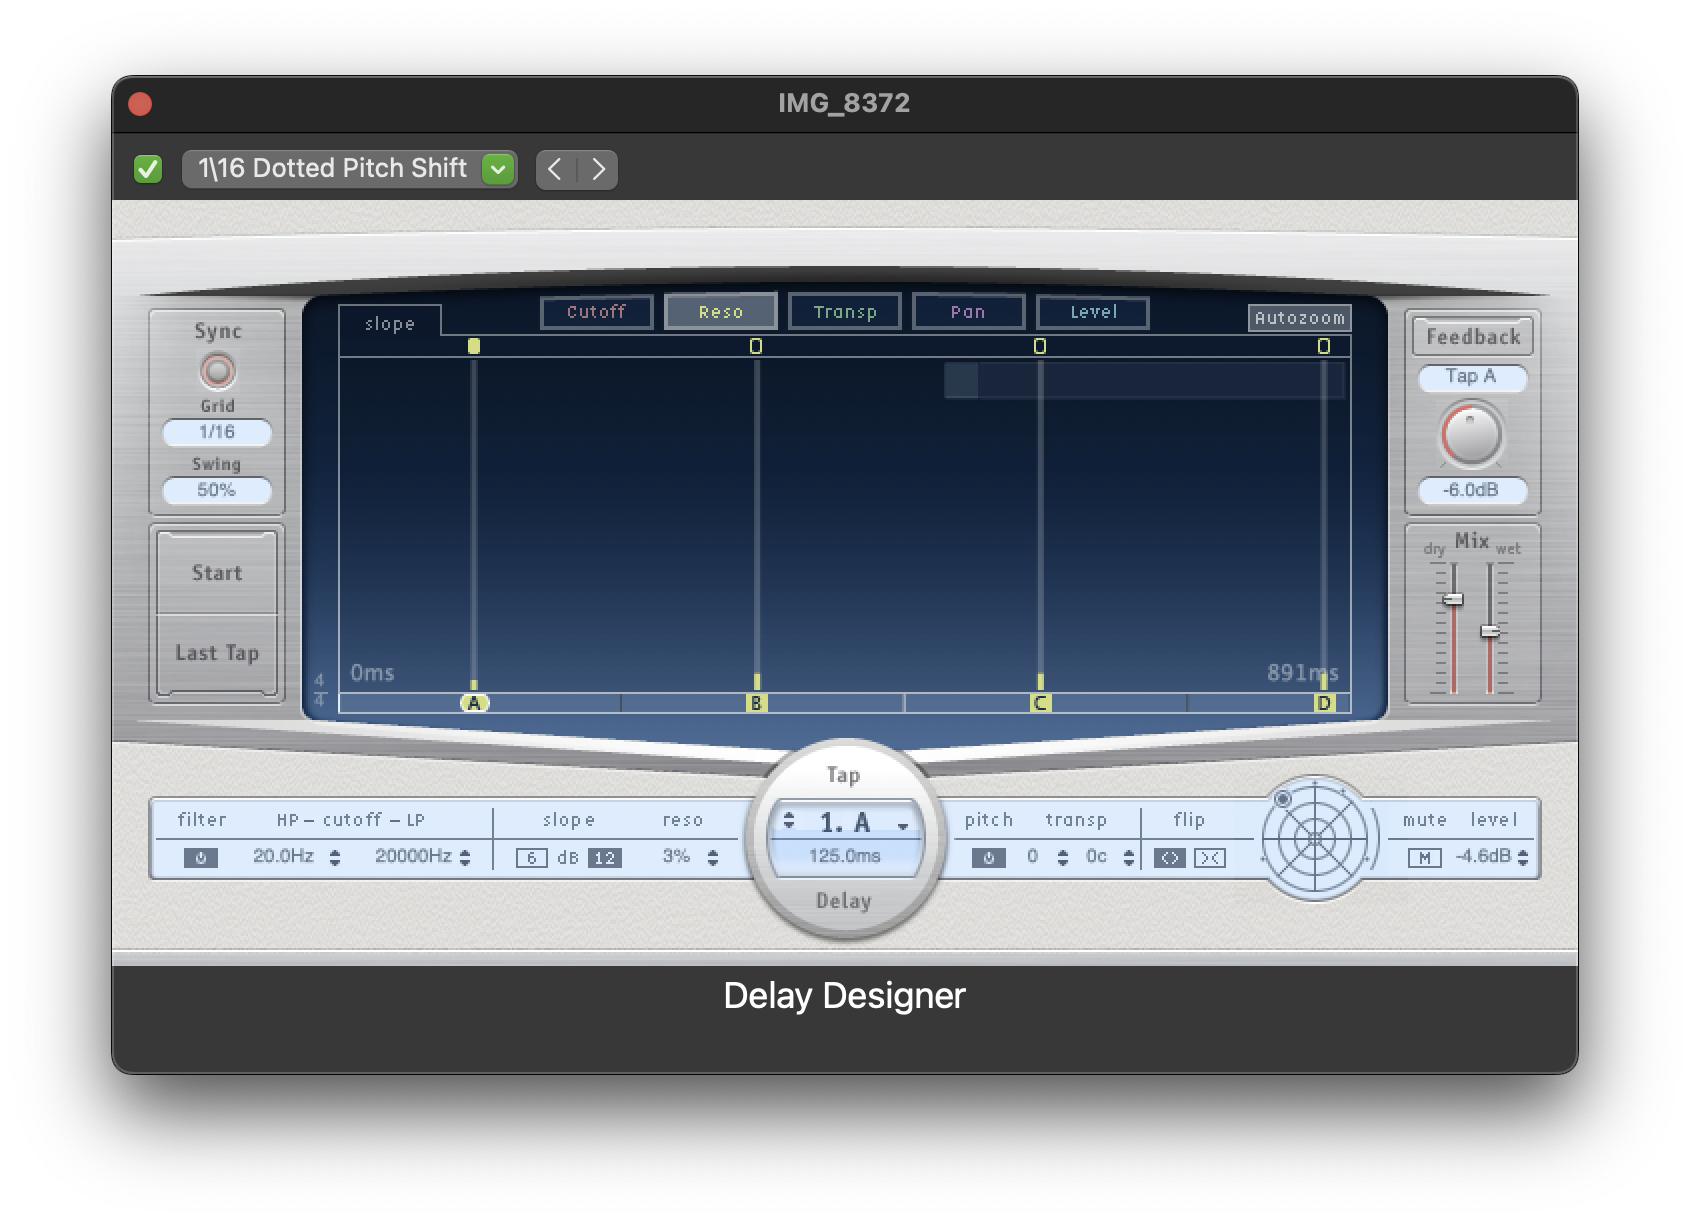Image resolution: width=1690 pixels, height=1222 pixels.
Task: Click the Last Tap pad
Action: [x=217, y=653]
